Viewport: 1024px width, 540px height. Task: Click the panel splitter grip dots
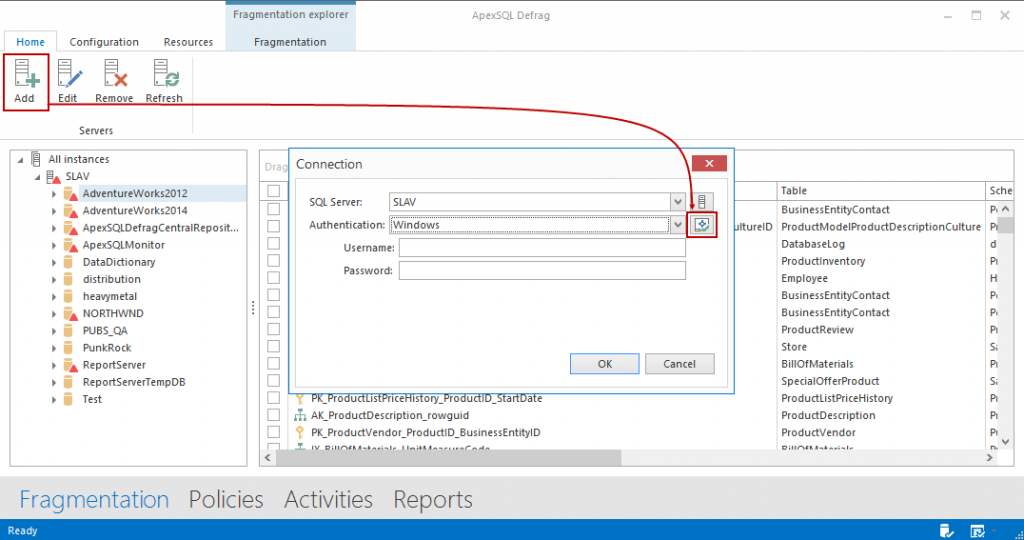coord(253,308)
